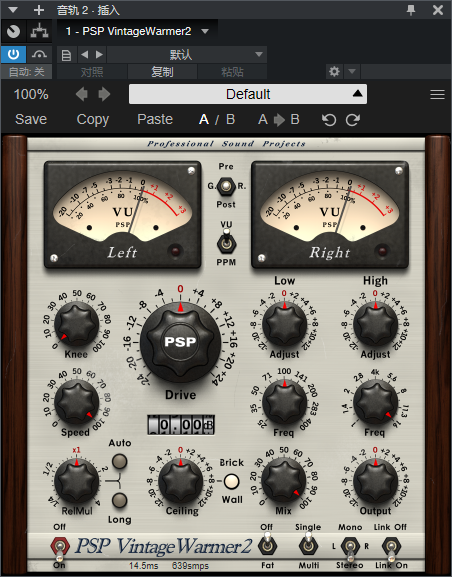Flip the Off/Fat switch

(x=268, y=545)
